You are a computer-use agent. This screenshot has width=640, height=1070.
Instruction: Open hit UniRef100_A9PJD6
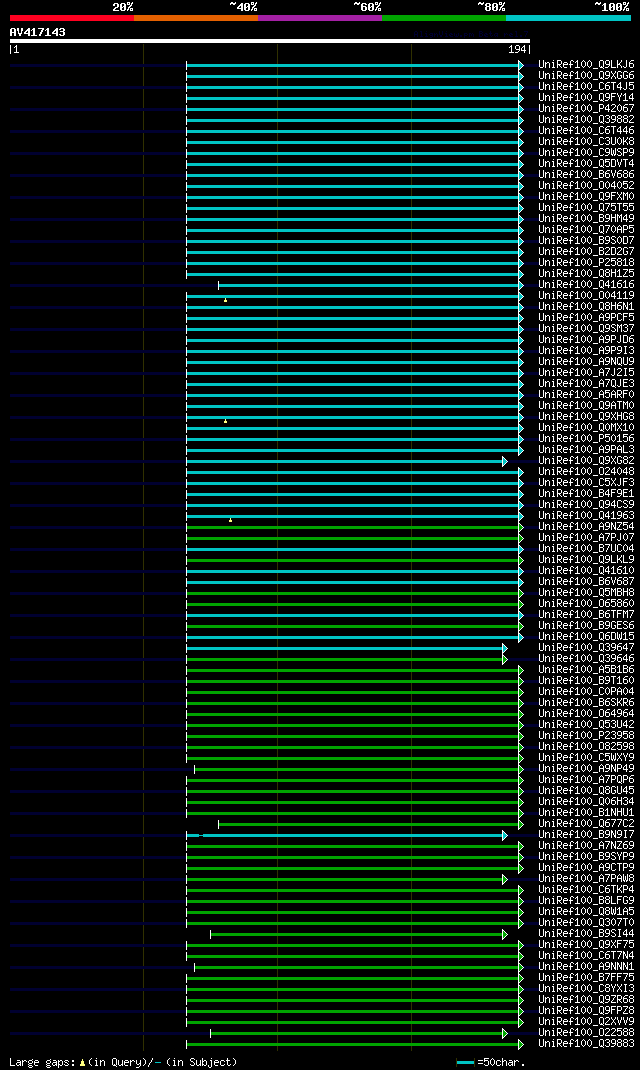(586, 339)
